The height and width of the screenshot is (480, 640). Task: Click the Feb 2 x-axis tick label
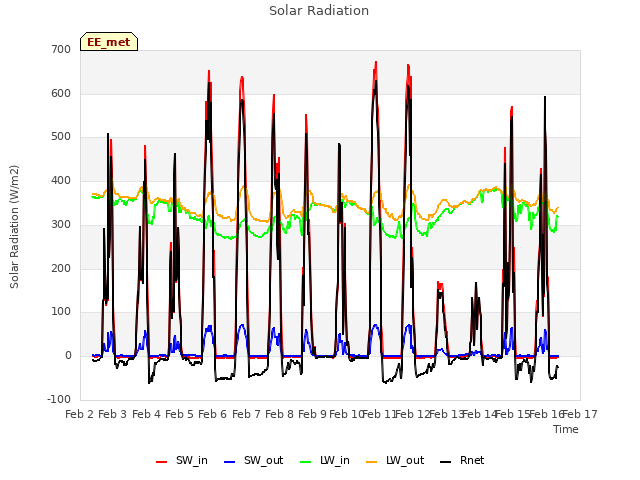click(80, 414)
